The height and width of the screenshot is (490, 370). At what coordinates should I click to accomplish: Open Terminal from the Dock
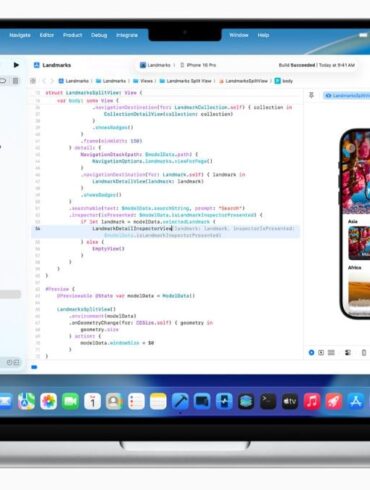268,401
